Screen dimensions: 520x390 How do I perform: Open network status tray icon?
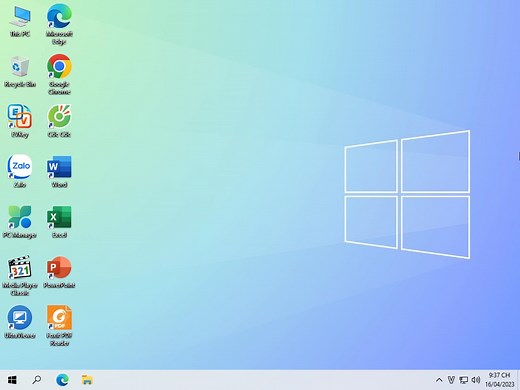[463, 380]
